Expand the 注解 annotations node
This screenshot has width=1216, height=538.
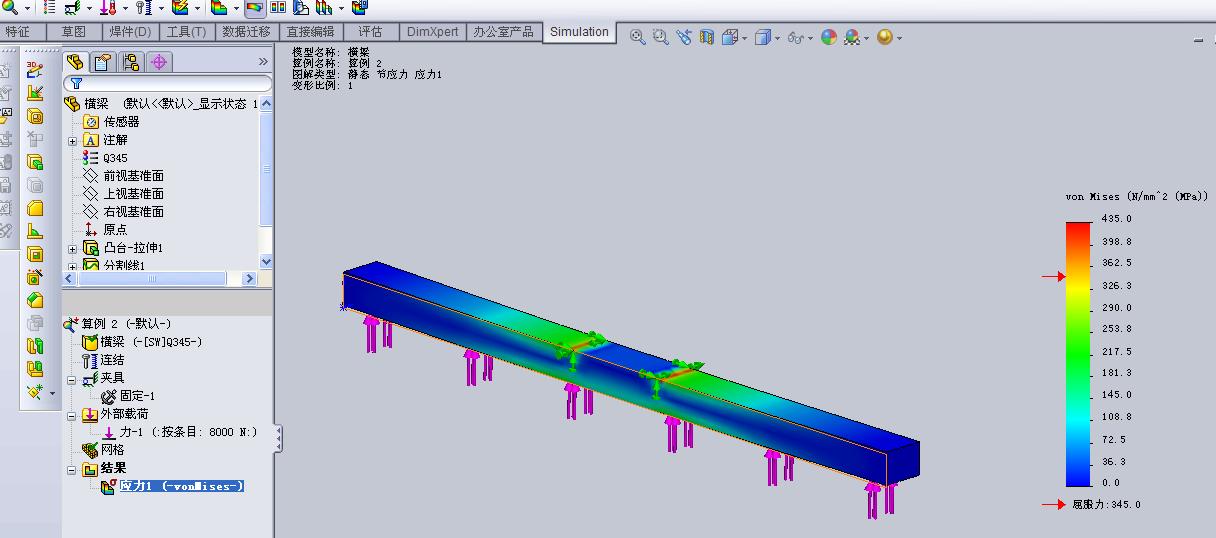tap(72, 141)
